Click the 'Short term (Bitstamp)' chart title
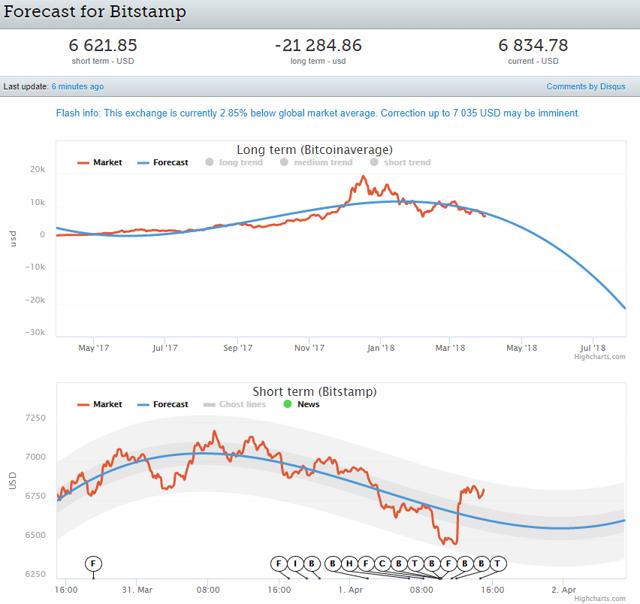The height and width of the screenshot is (604, 640). [x=315, y=392]
